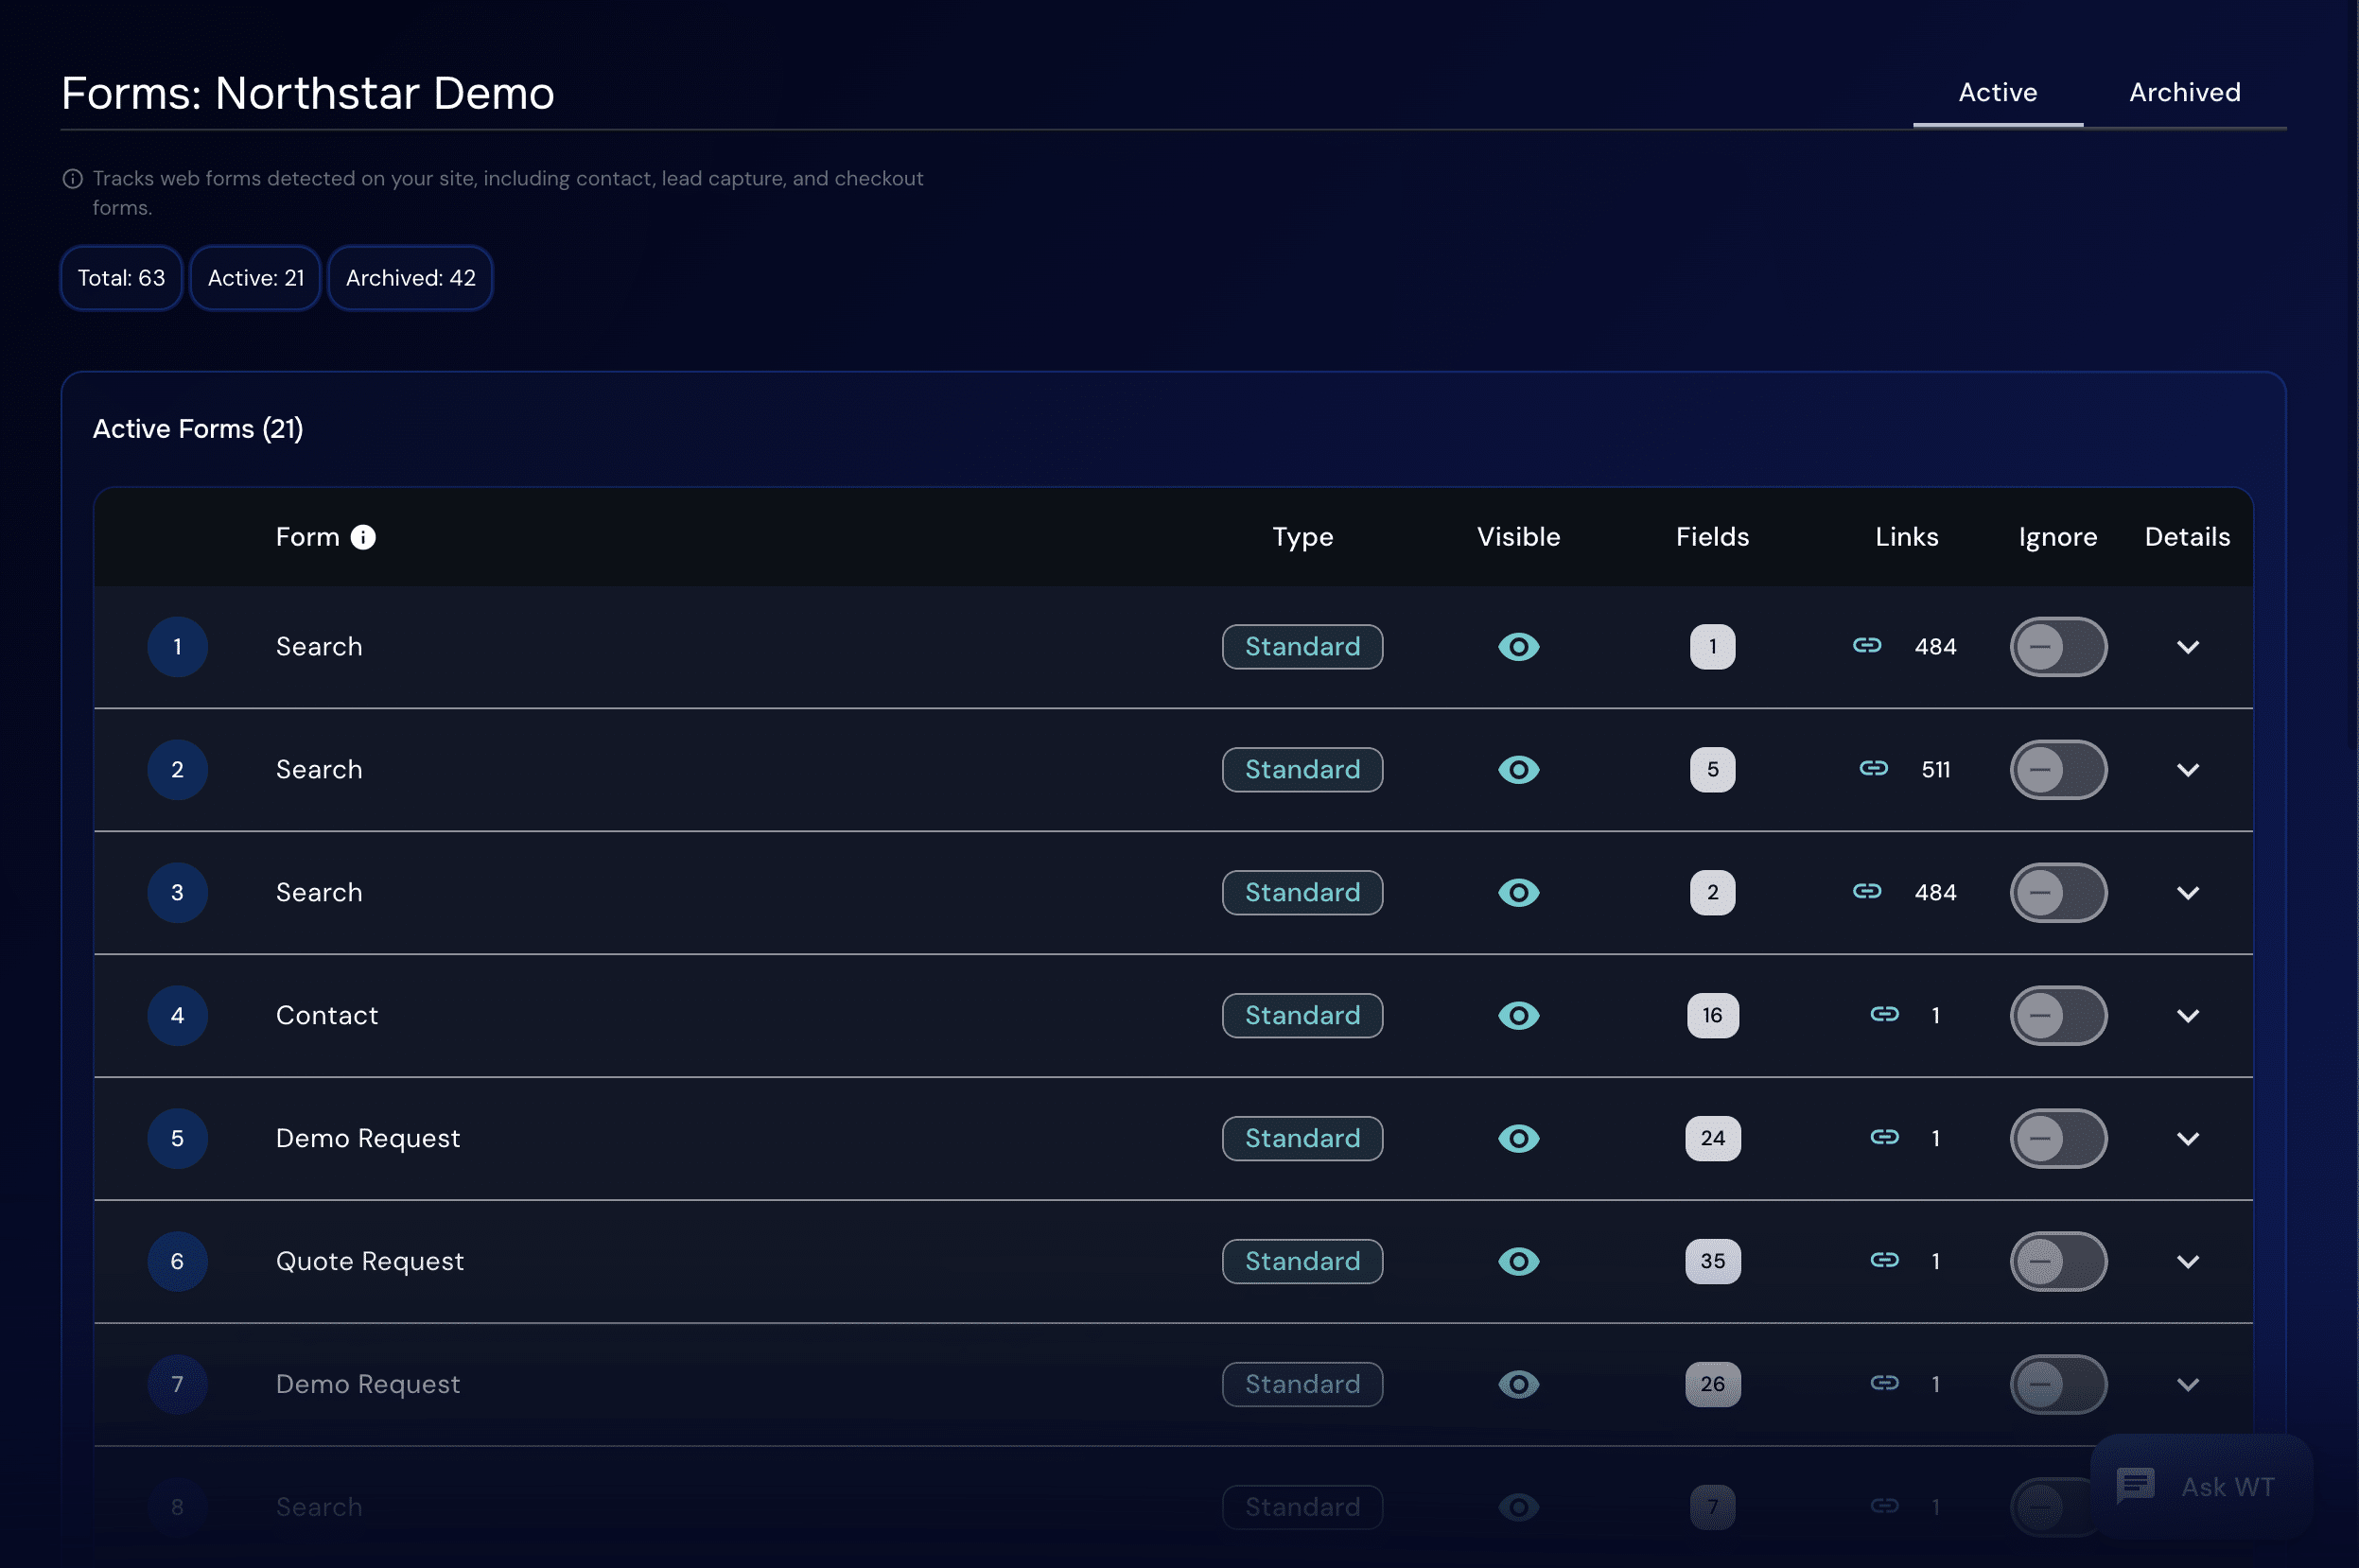Click the Total: 63 chip
This screenshot has width=2359, height=1568.
point(122,278)
